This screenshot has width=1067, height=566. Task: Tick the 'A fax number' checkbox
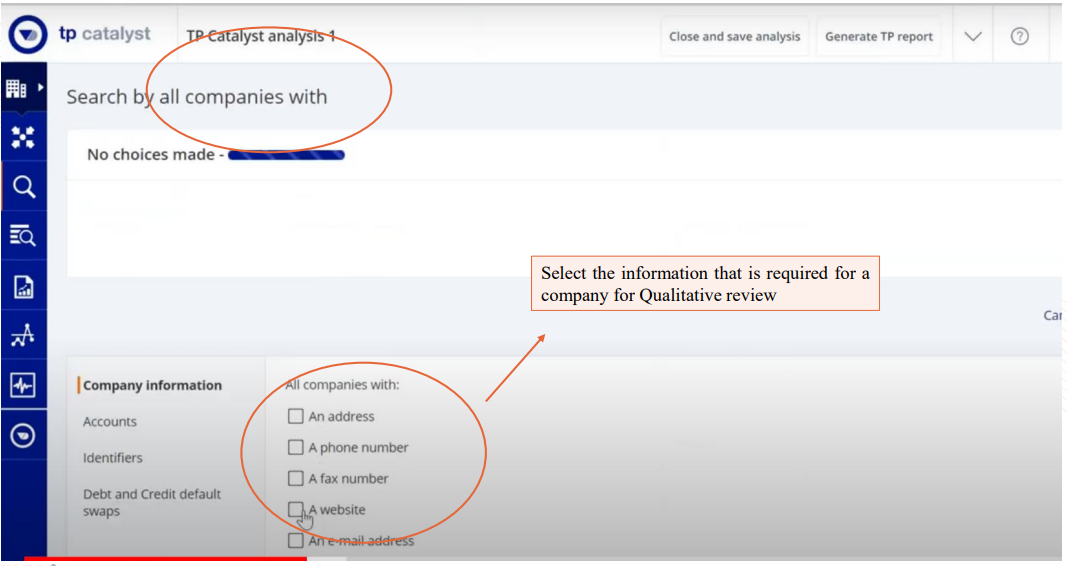(x=295, y=478)
